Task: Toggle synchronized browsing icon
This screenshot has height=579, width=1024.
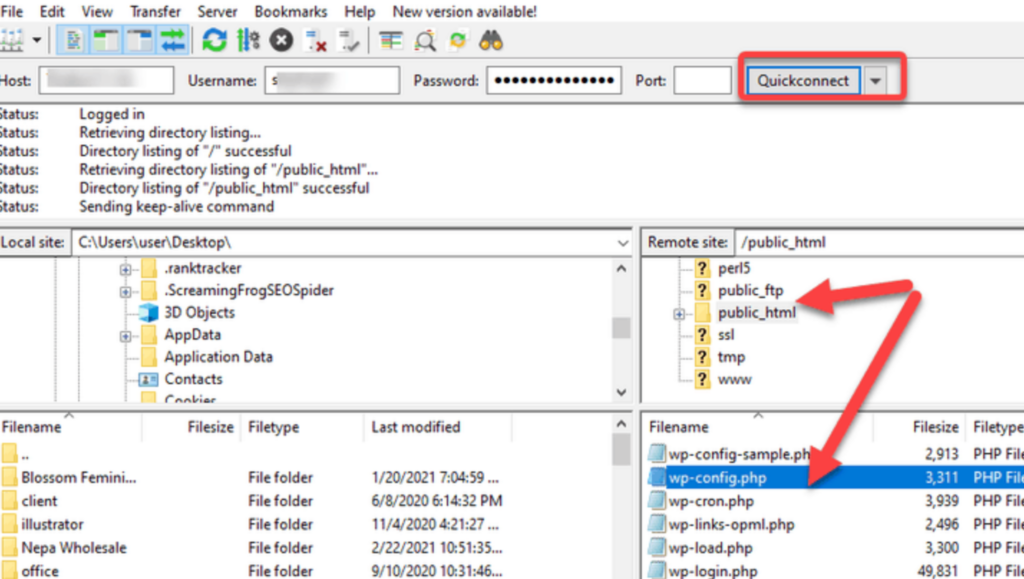Action: (x=458, y=41)
